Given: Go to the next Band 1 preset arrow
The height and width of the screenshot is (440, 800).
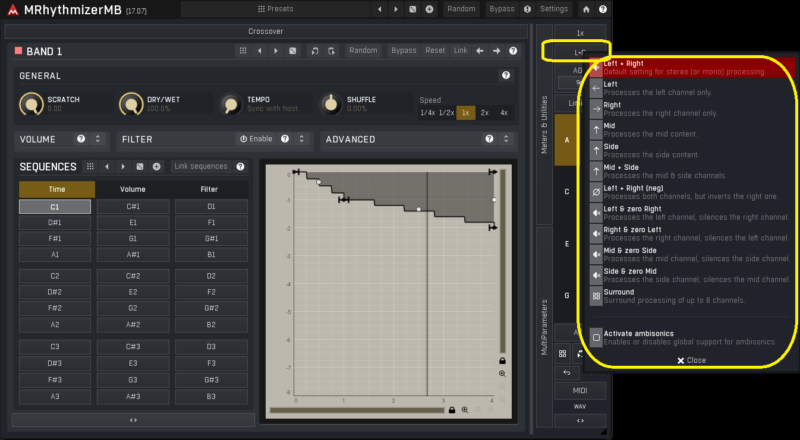Looking at the screenshot, I should pos(276,50).
